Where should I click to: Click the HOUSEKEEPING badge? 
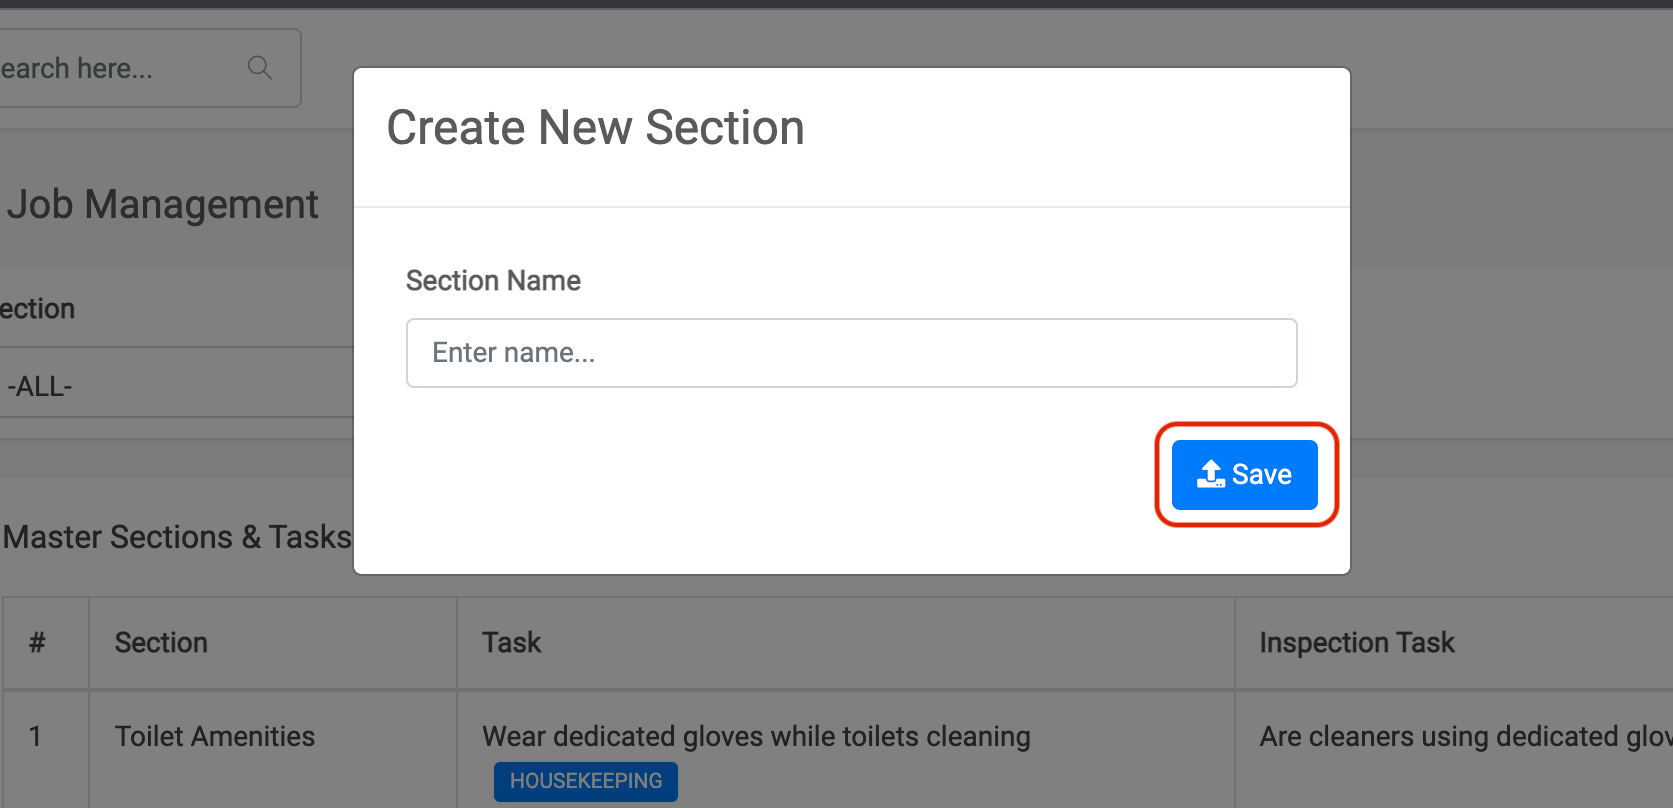point(585,781)
